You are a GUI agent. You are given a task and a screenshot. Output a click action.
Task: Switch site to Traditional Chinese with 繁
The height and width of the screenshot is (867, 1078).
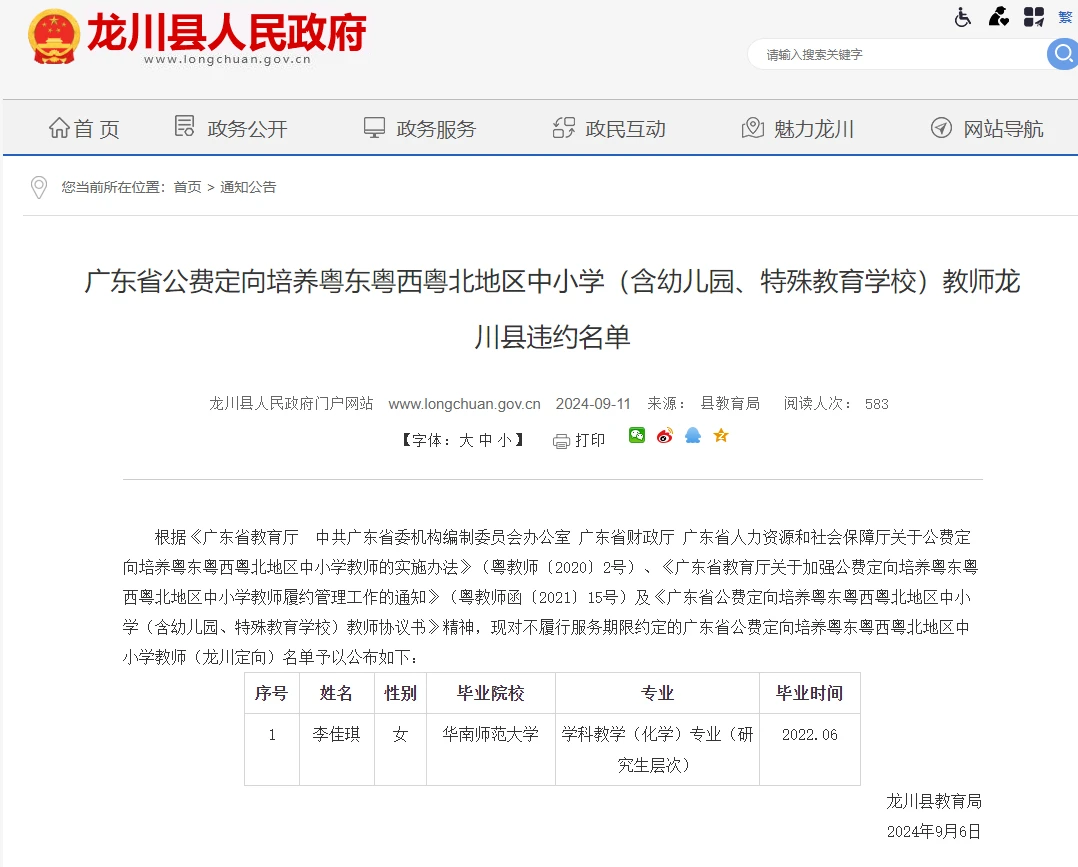[x=1064, y=16]
